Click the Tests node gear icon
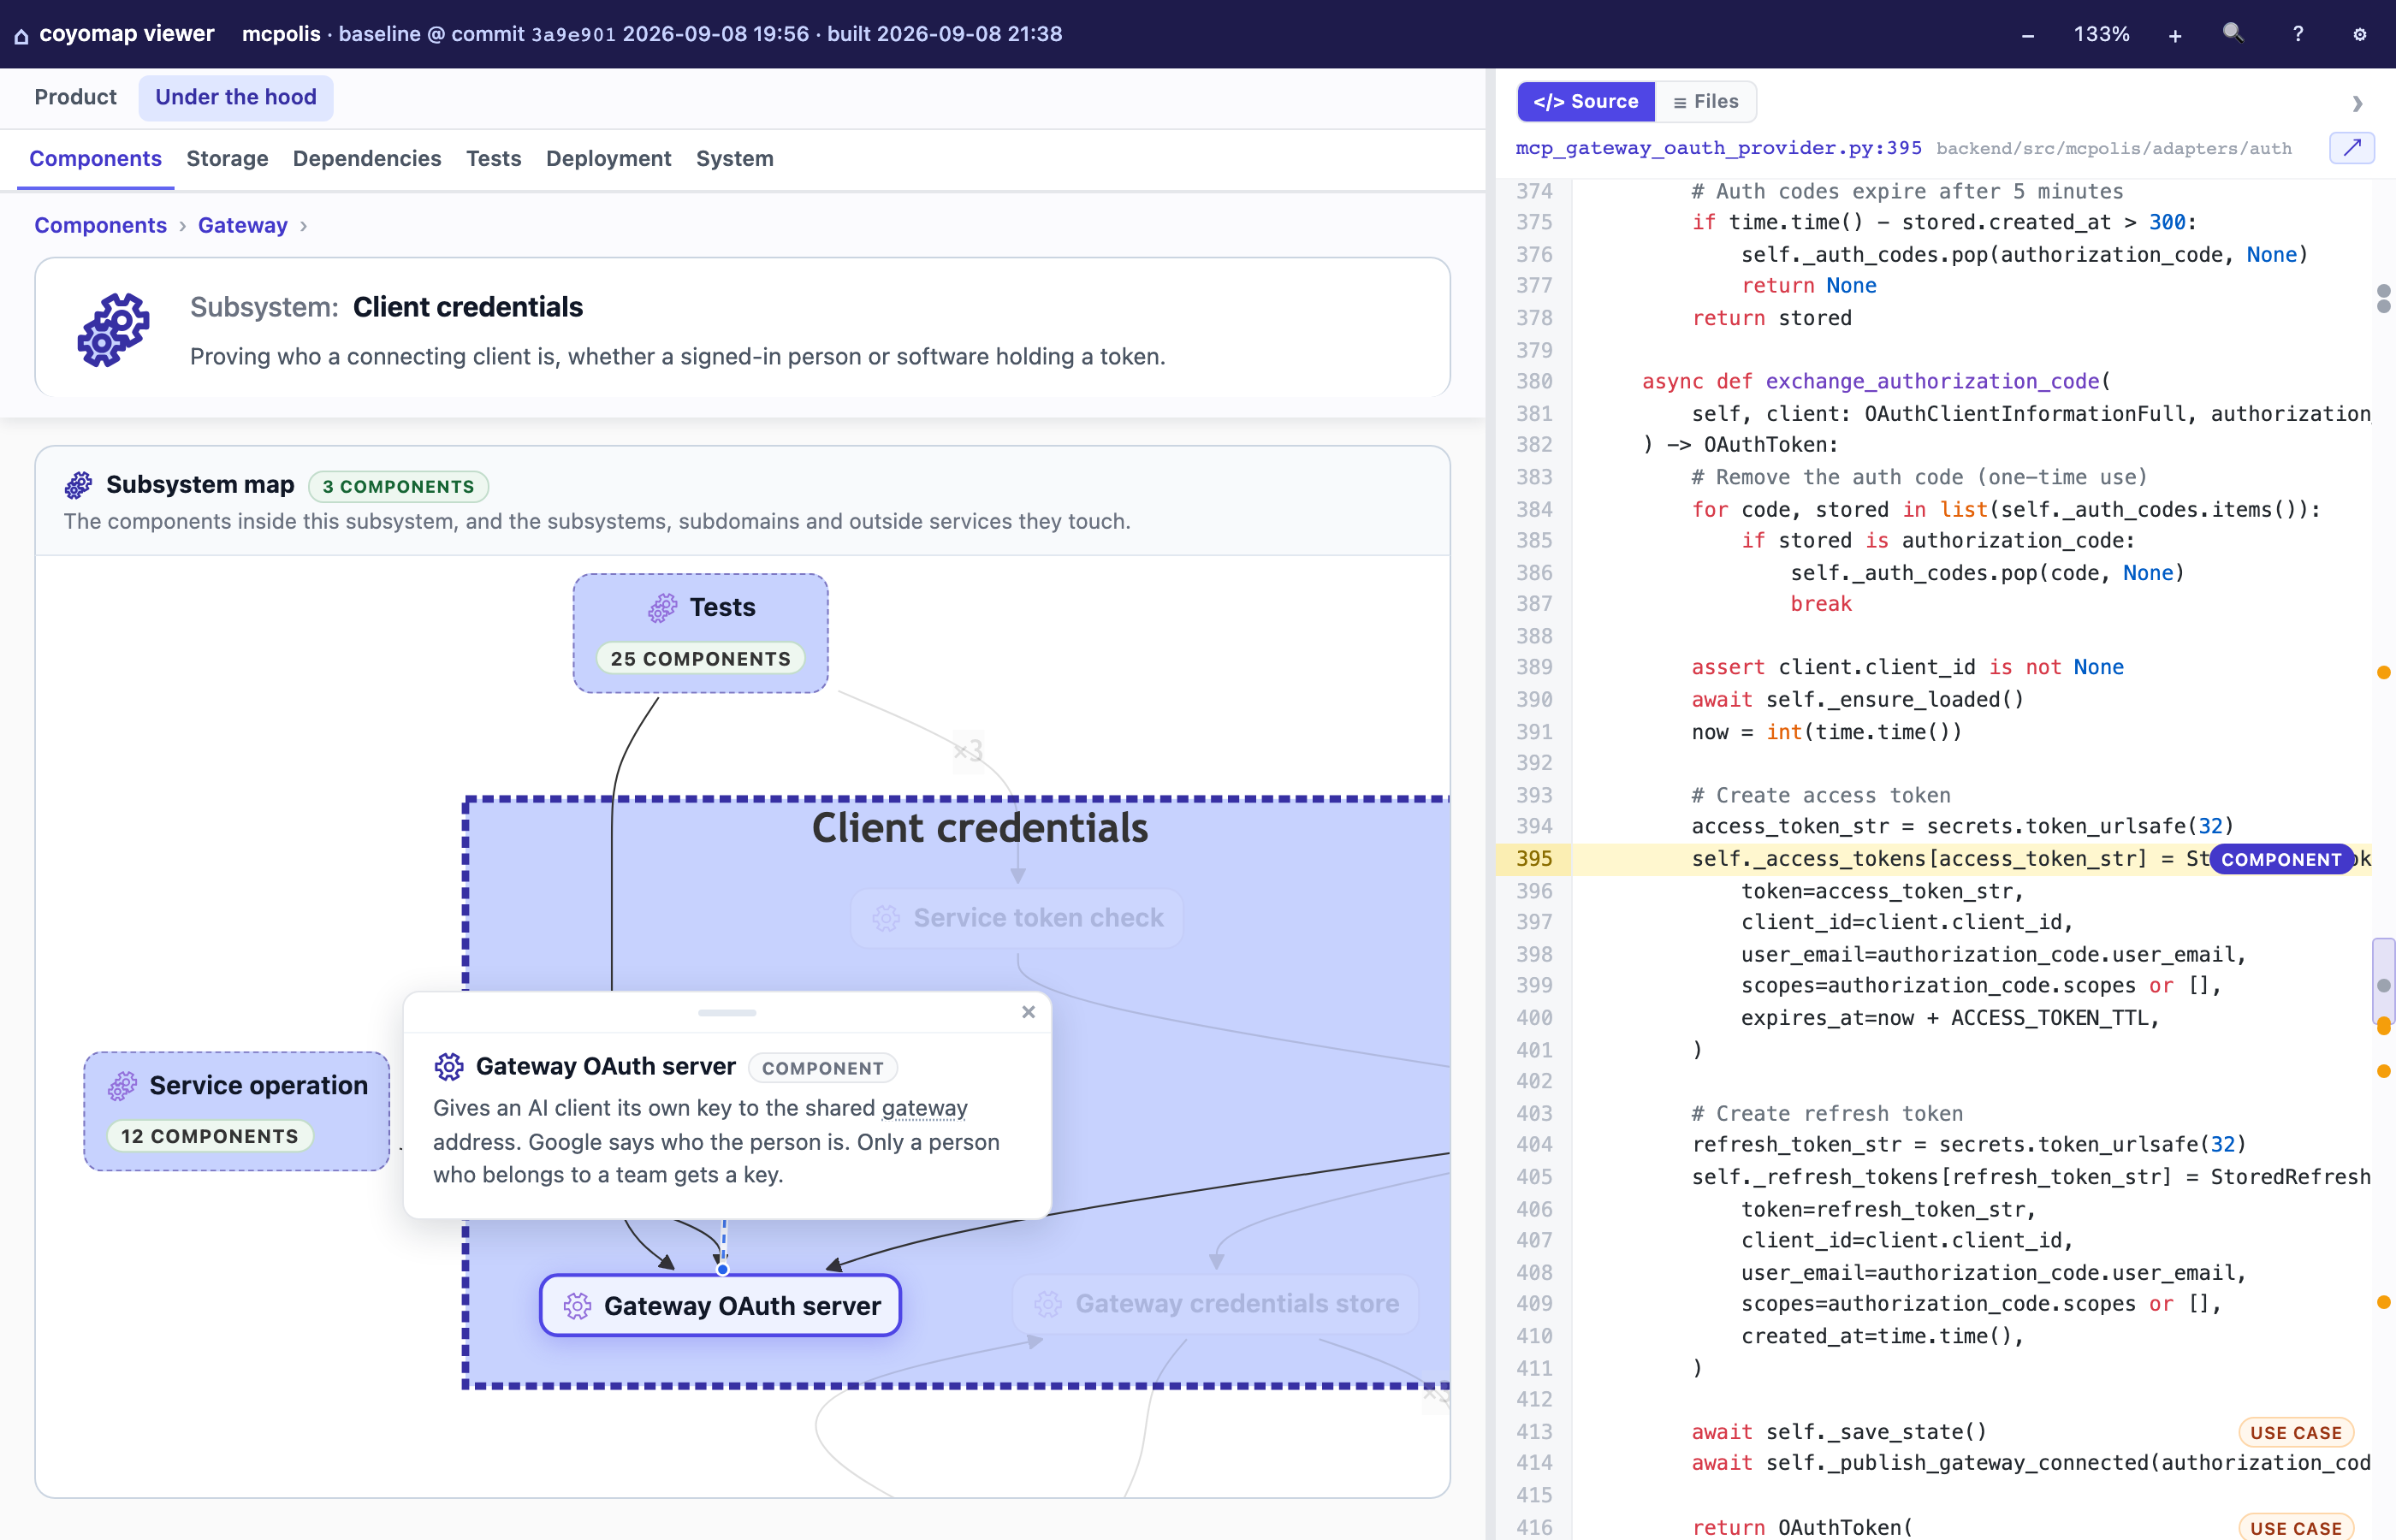The height and width of the screenshot is (1540, 2396). click(662, 607)
